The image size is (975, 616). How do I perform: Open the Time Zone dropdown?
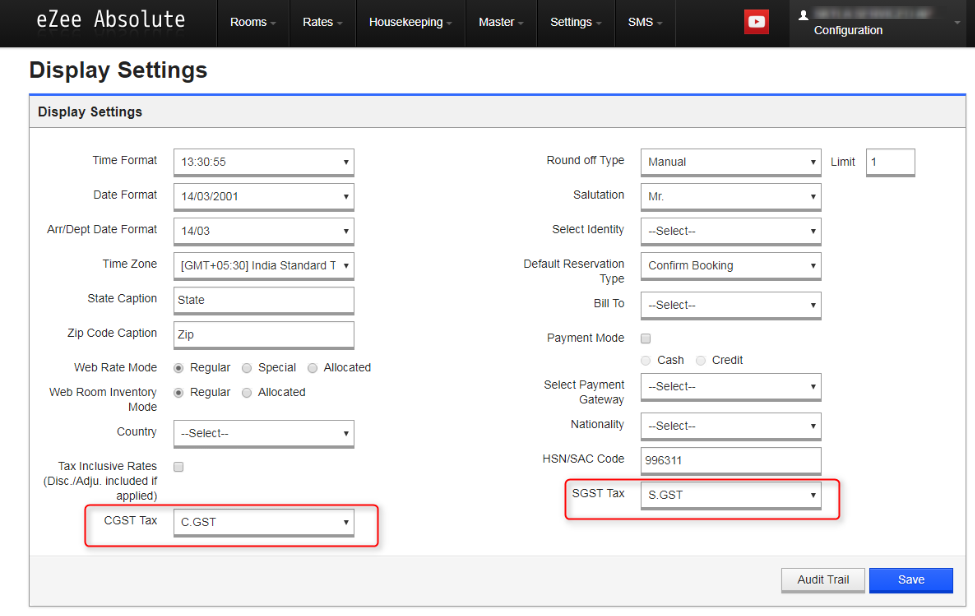pos(264,266)
